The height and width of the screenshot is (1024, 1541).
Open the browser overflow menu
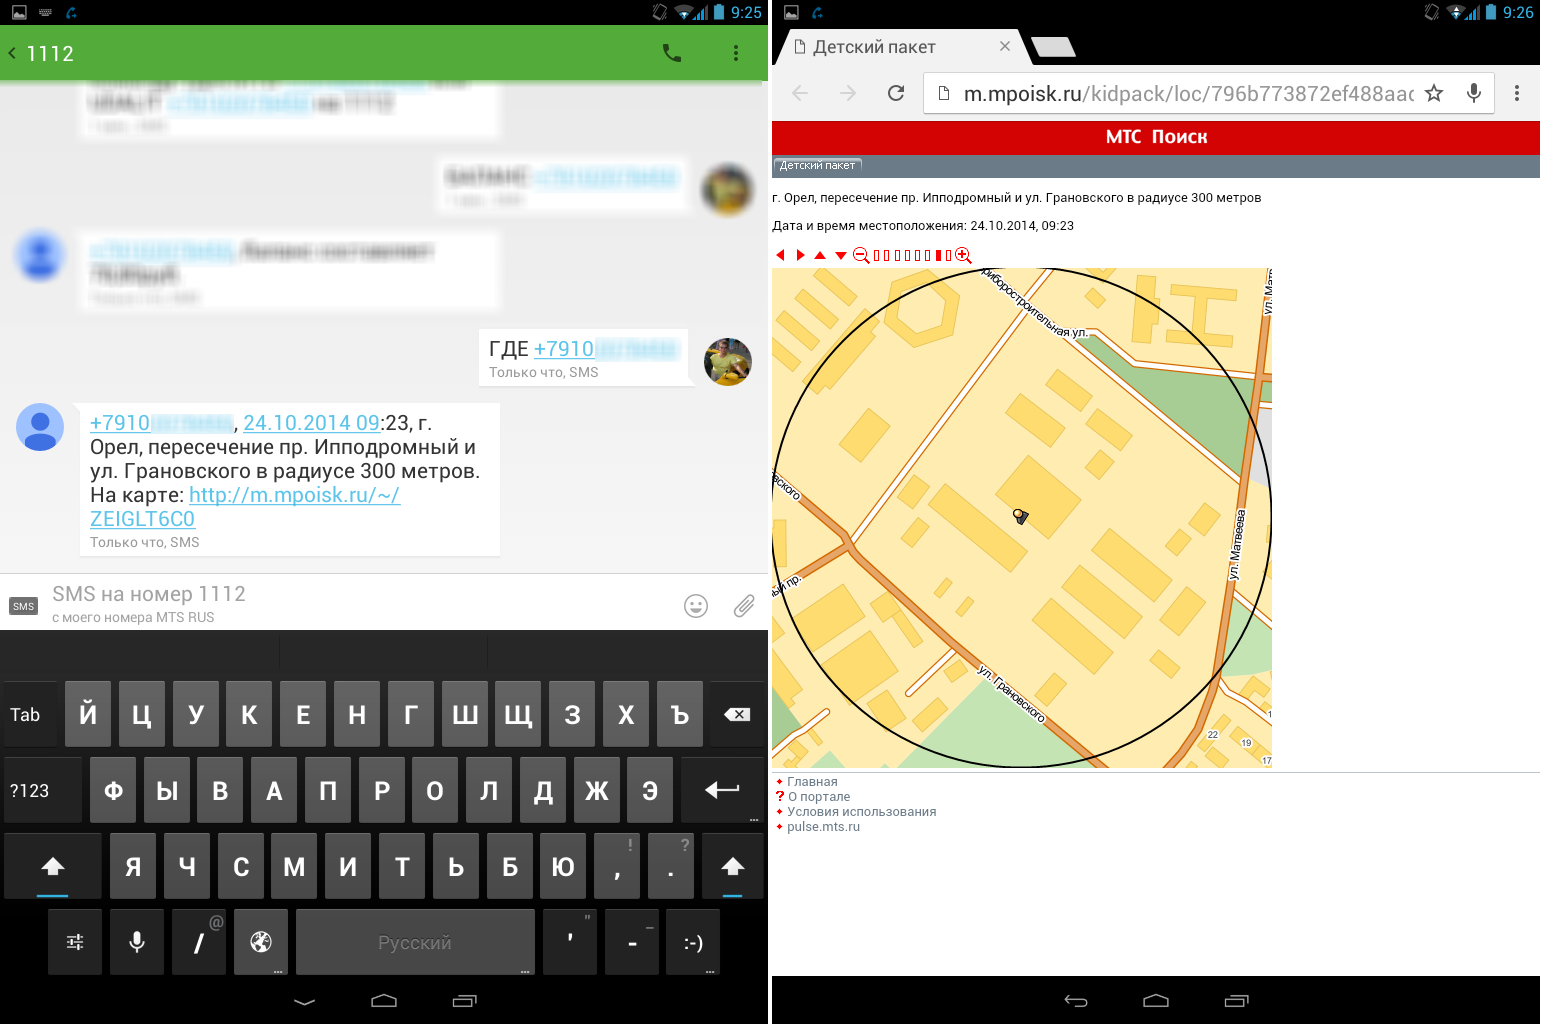pos(1517,93)
